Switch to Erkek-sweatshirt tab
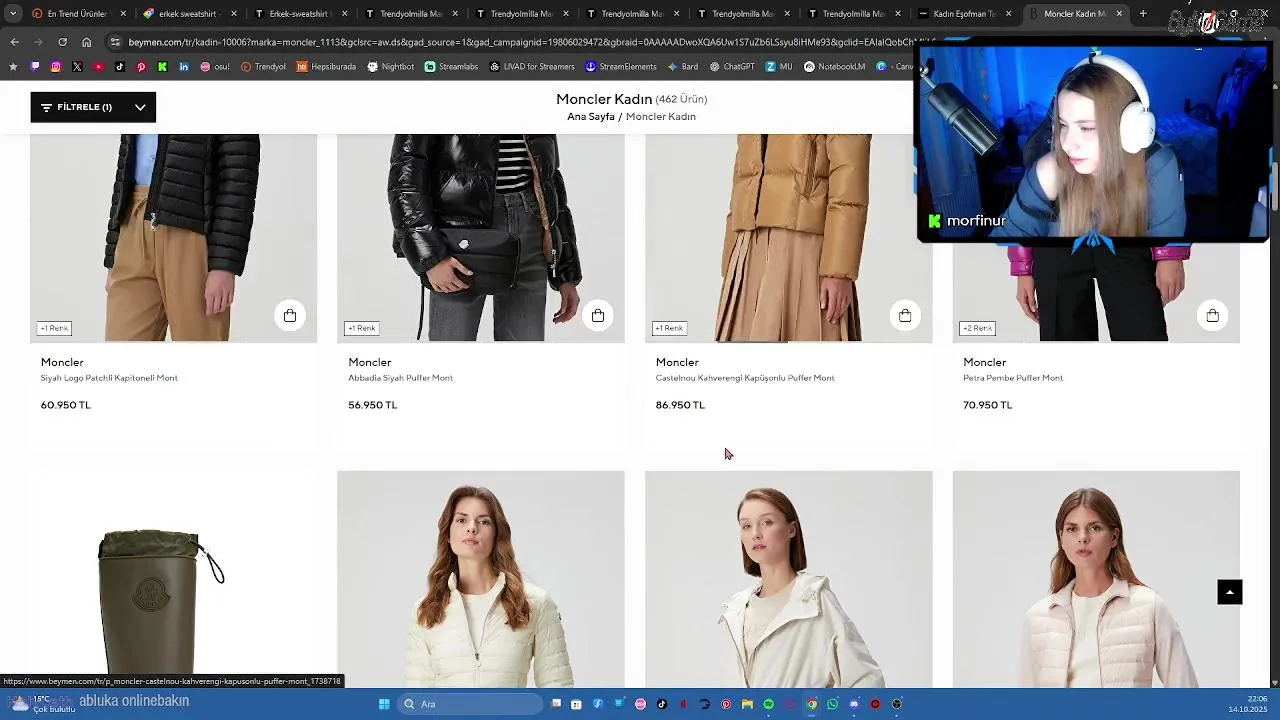This screenshot has height=720, width=1280. point(299,14)
